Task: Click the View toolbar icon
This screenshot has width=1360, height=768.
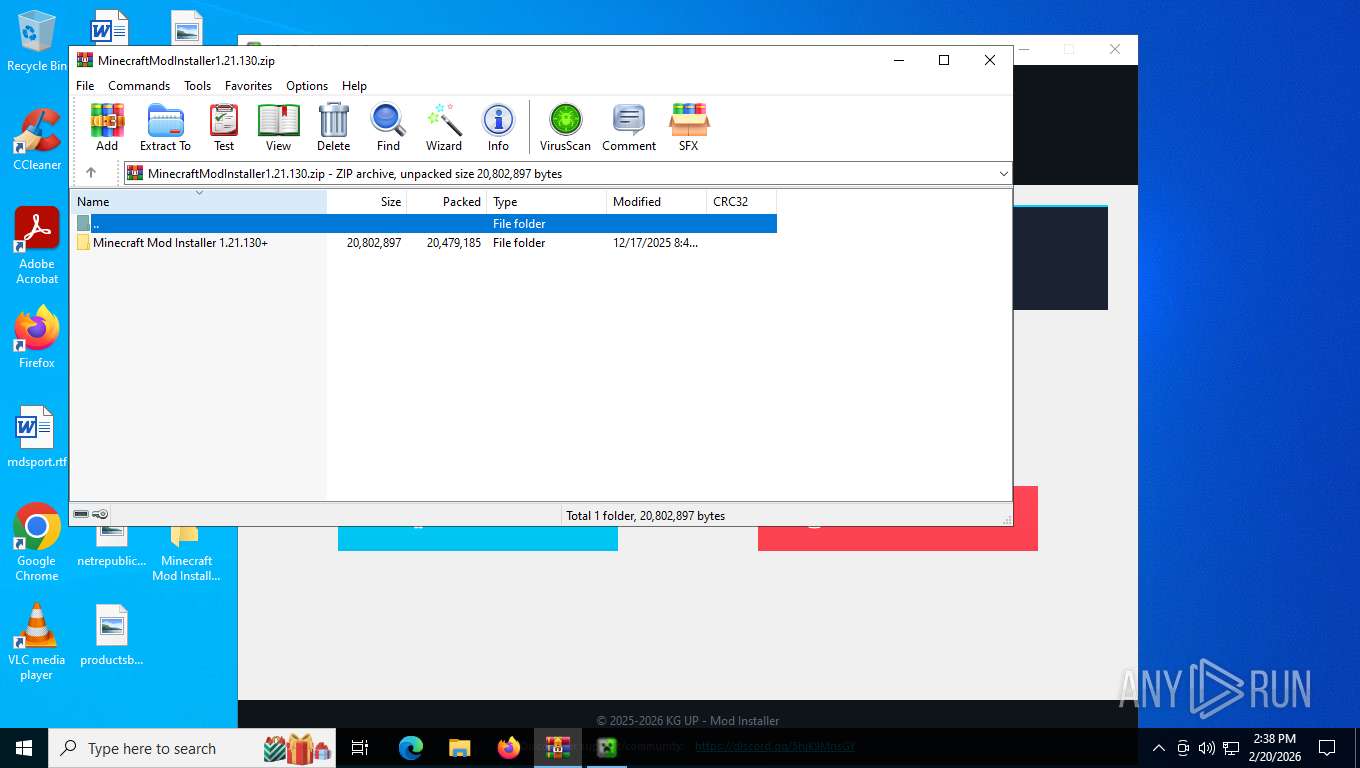Action: click(x=278, y=127)
